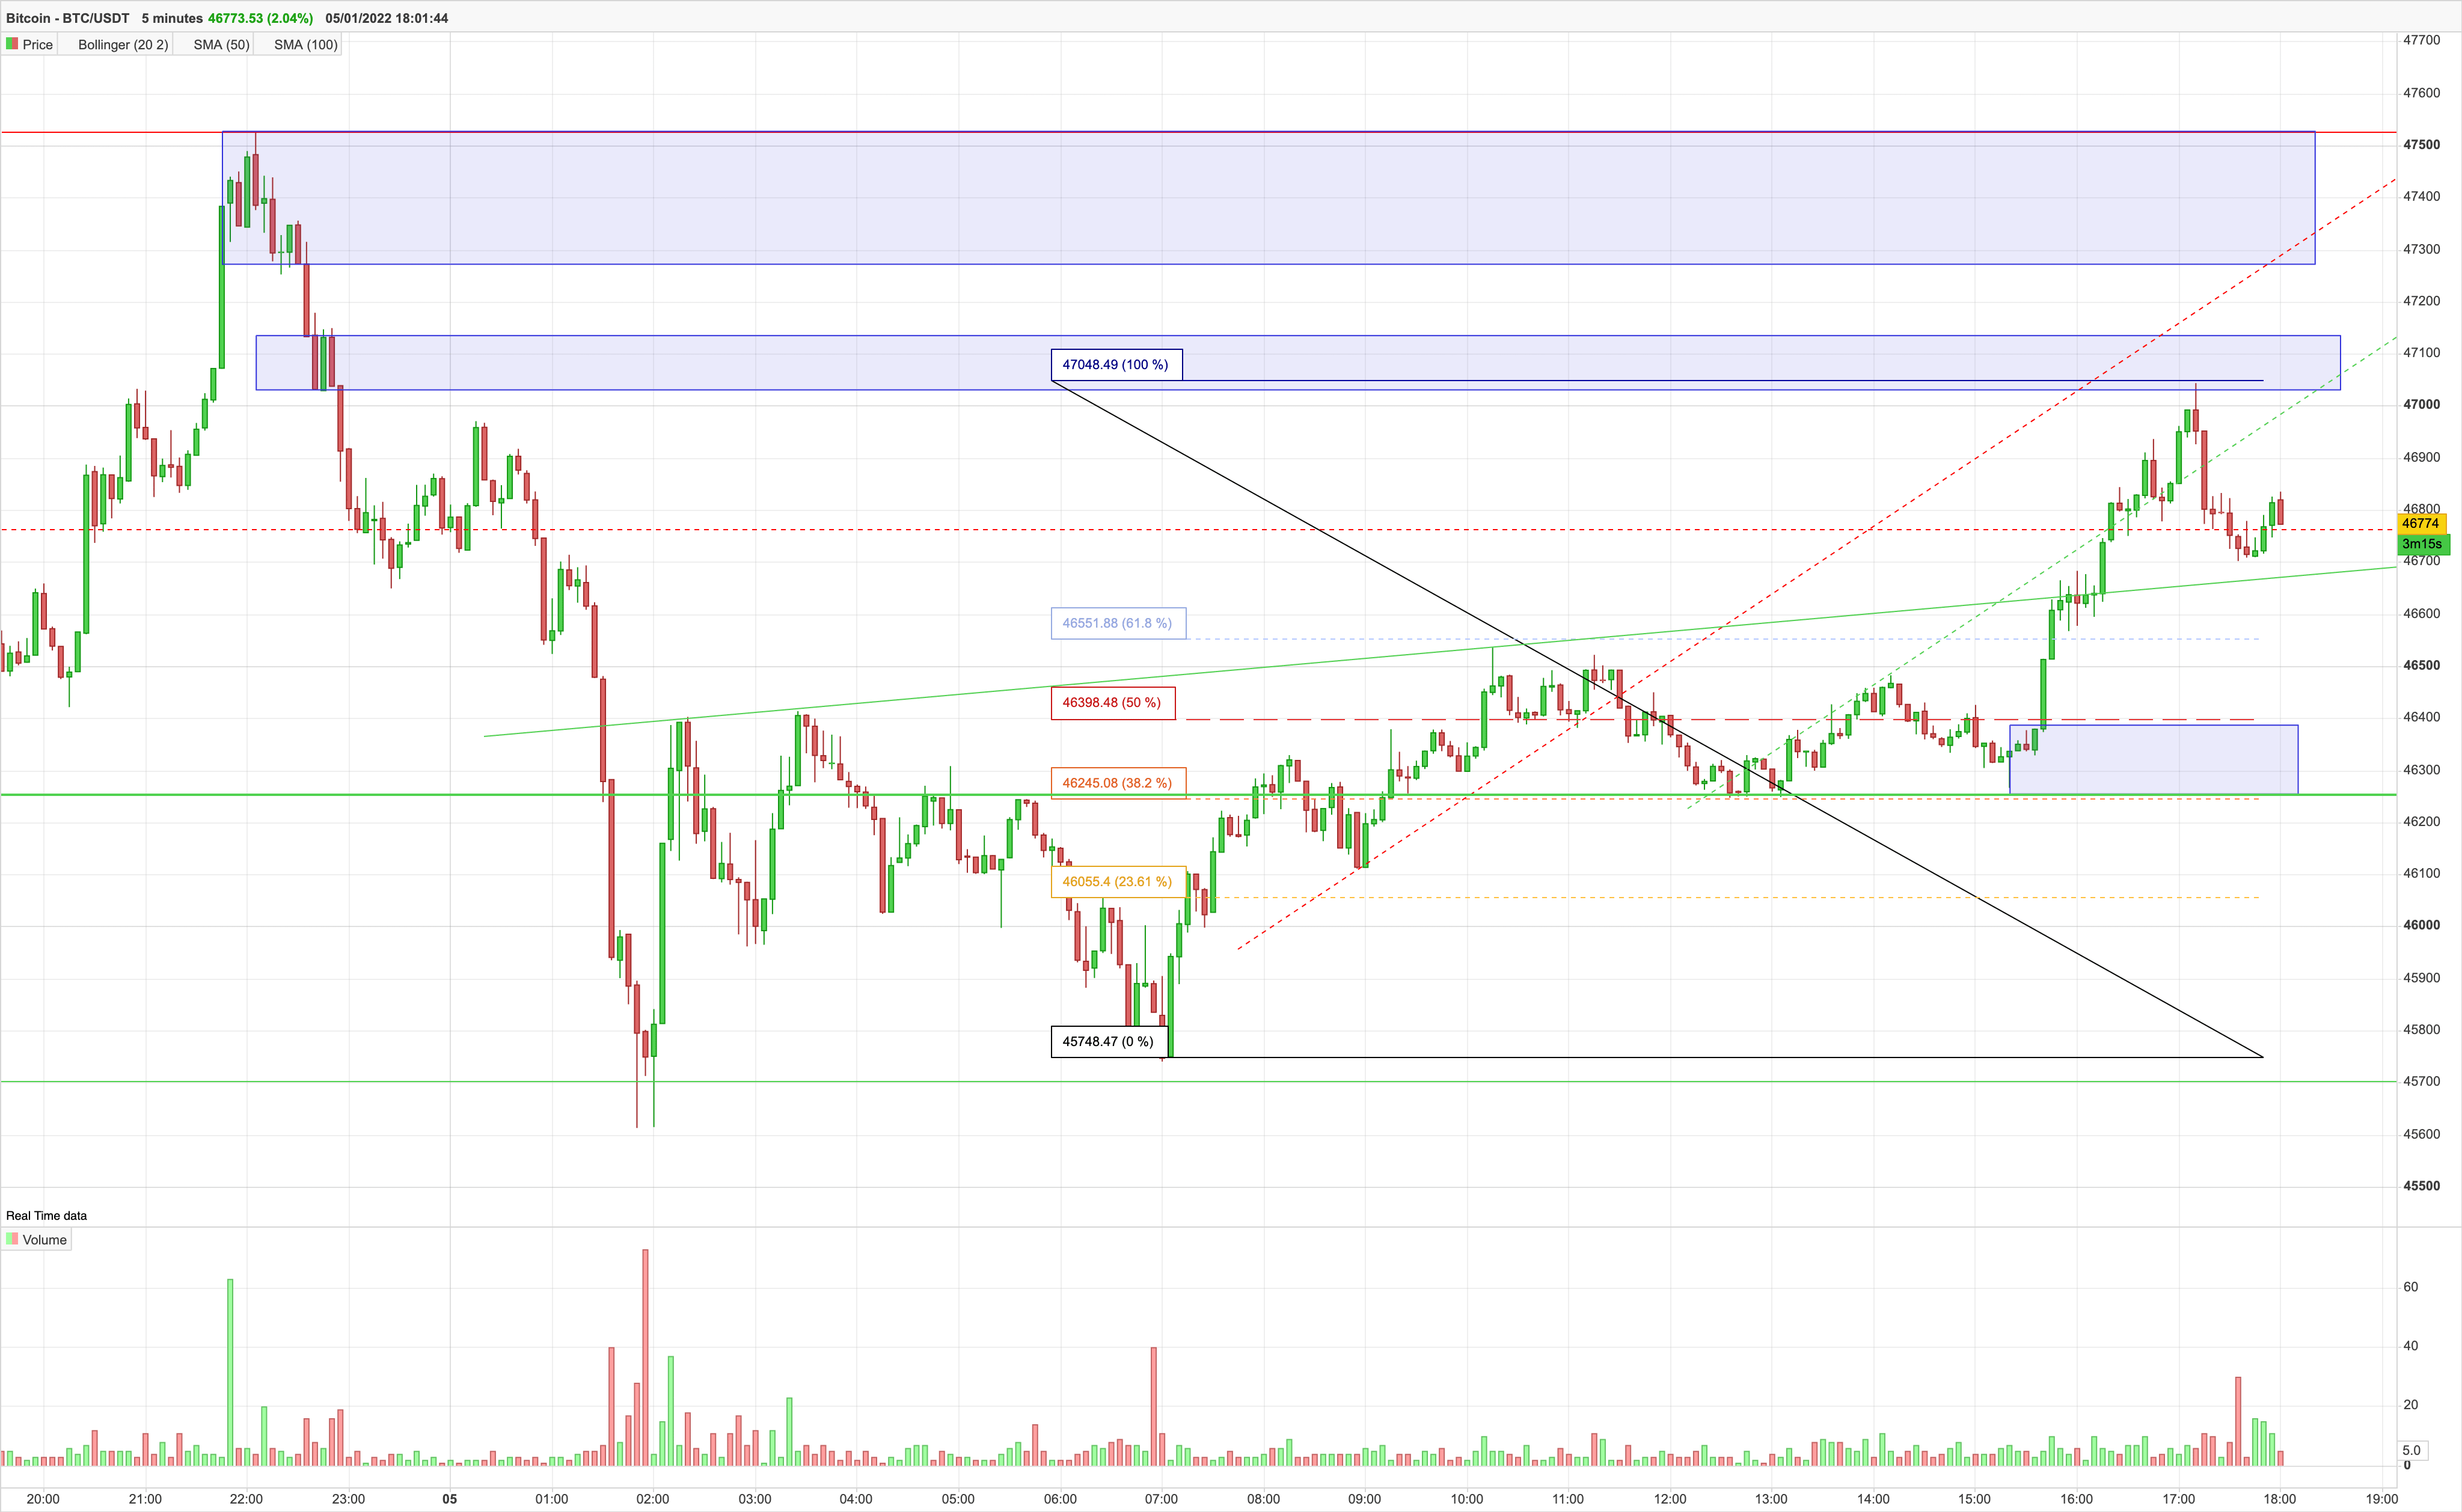This screenshot has height=1512, width=2462.
Task: Toggle the Bollinger (20 2) indicator
Action: (x=116, y=44)
